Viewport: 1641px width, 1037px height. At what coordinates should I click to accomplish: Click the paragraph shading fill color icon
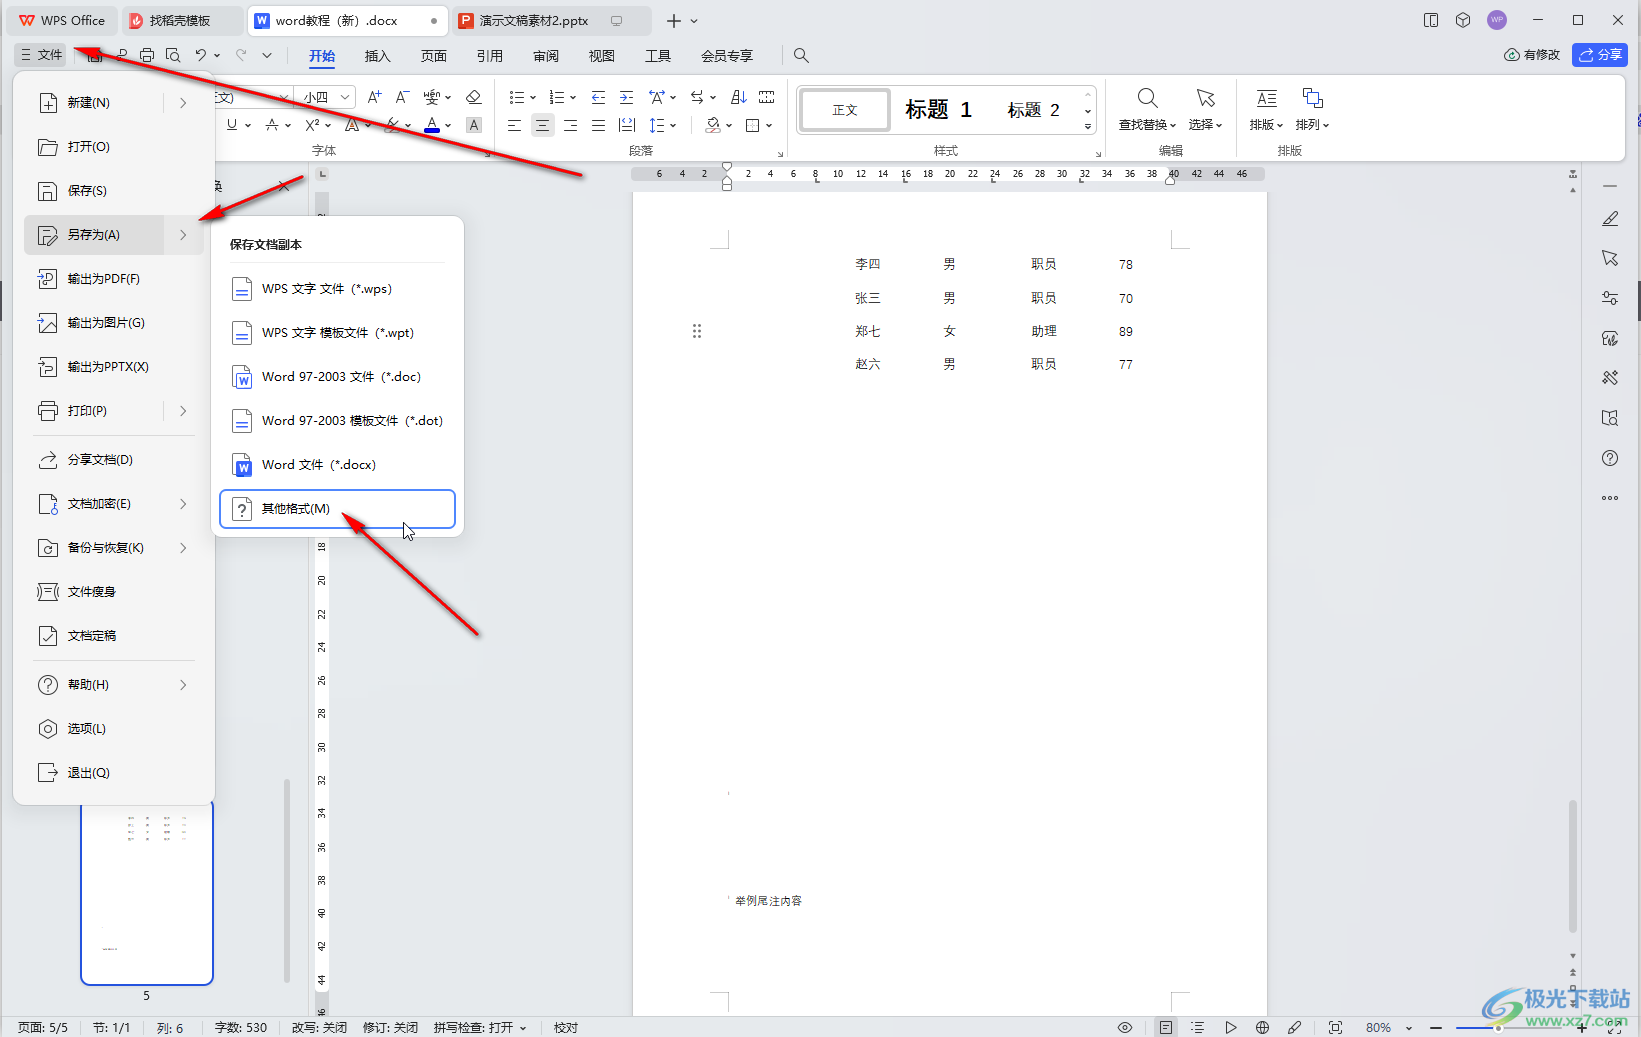pos(712,125)
